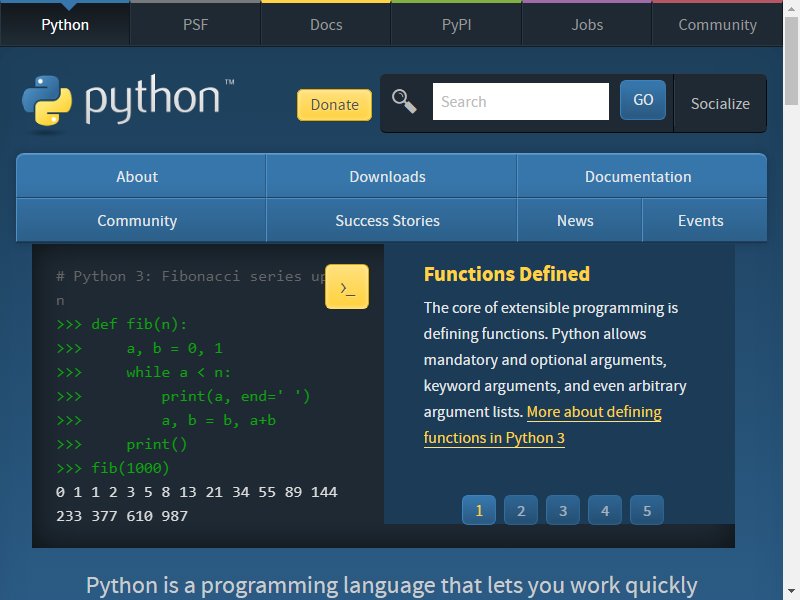
Task: Switch to slide 2 in the carousel
Action: coord(521,510)
